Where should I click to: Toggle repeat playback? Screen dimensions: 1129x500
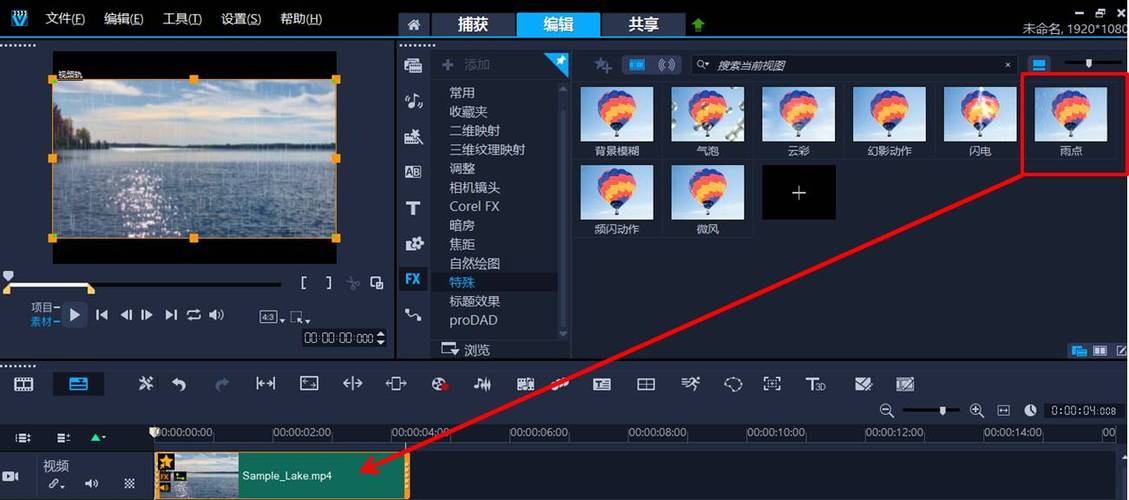(x=194, y=315)
